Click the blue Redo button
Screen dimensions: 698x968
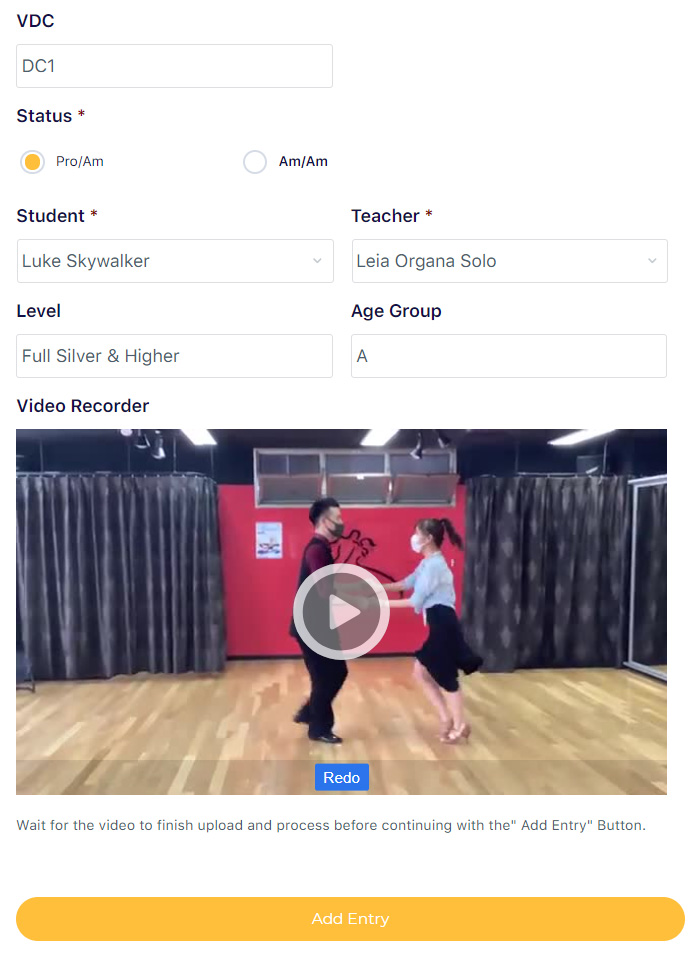pyautogui.click(x=341, y=777)
